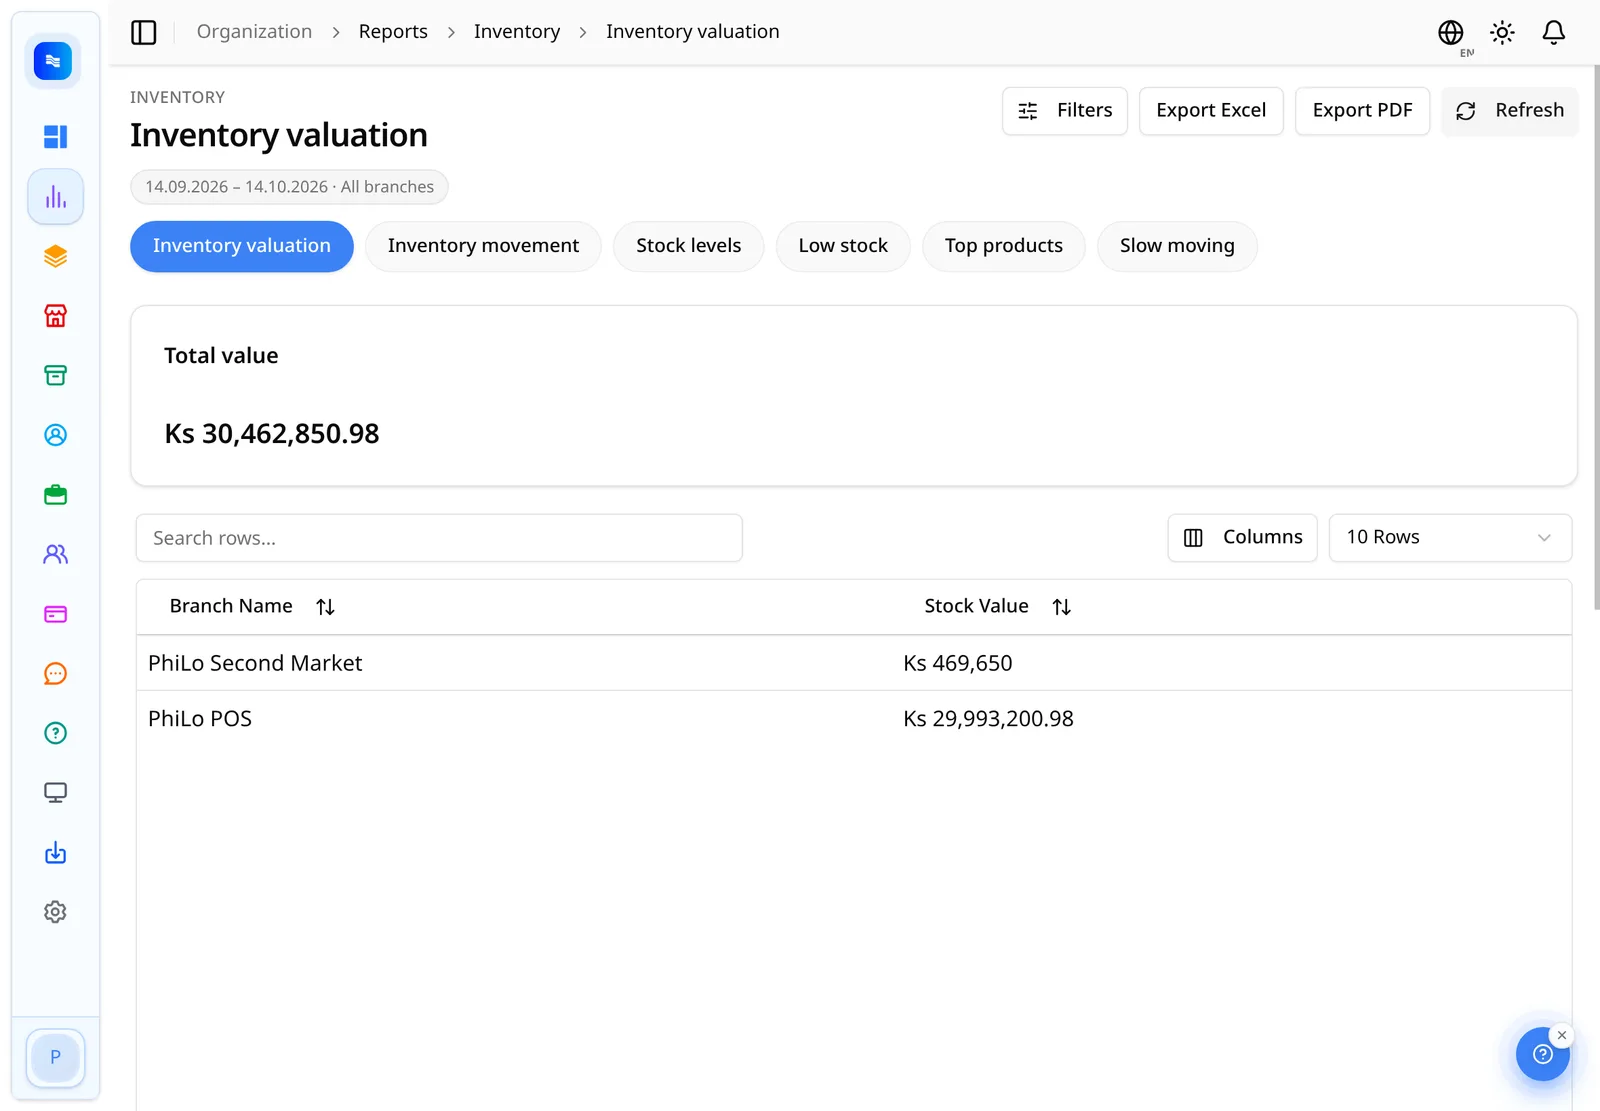Open the Columns chooser

(x=1243, y=538)
